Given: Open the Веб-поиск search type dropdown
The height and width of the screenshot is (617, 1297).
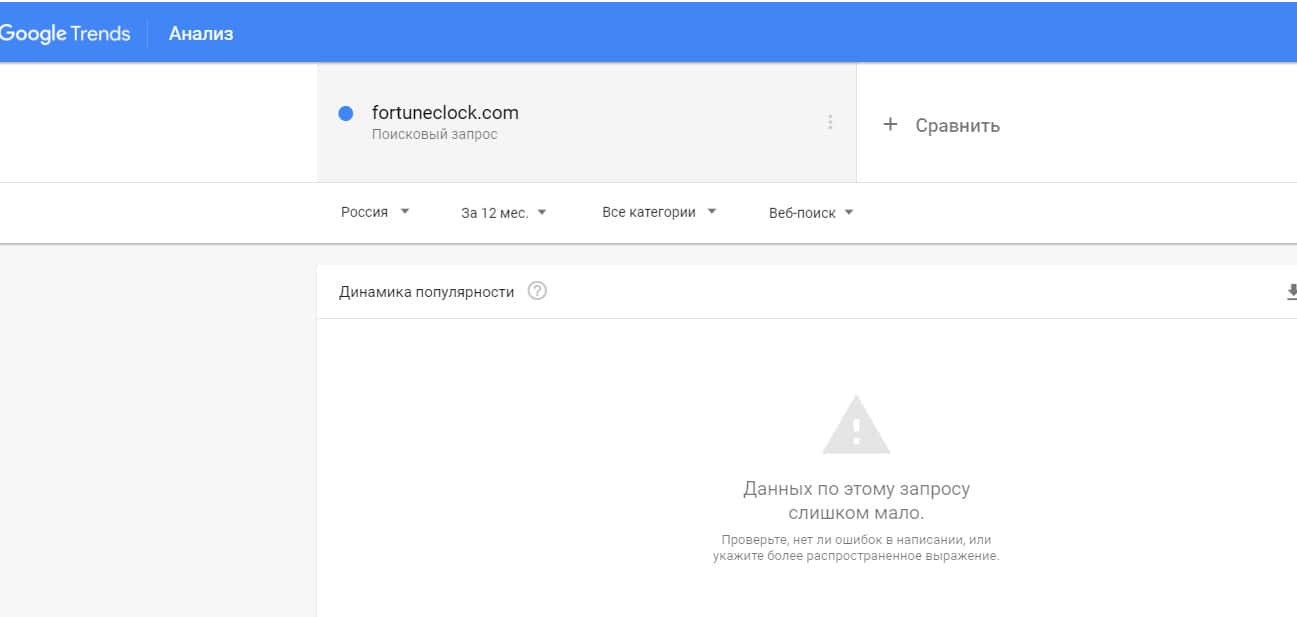Looking at the screenshot, I should pos(810,213).
